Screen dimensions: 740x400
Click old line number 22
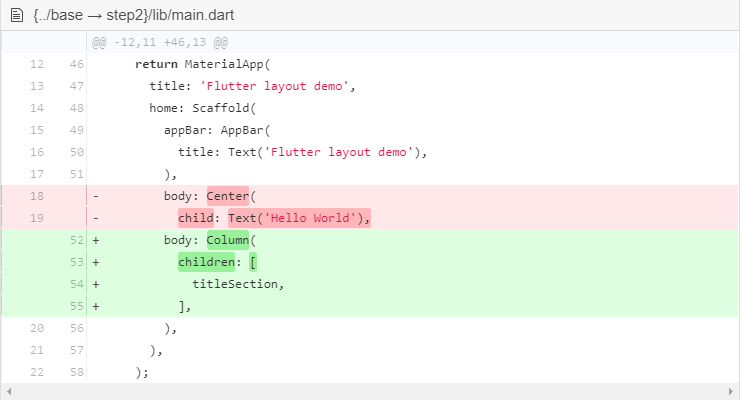37,372
